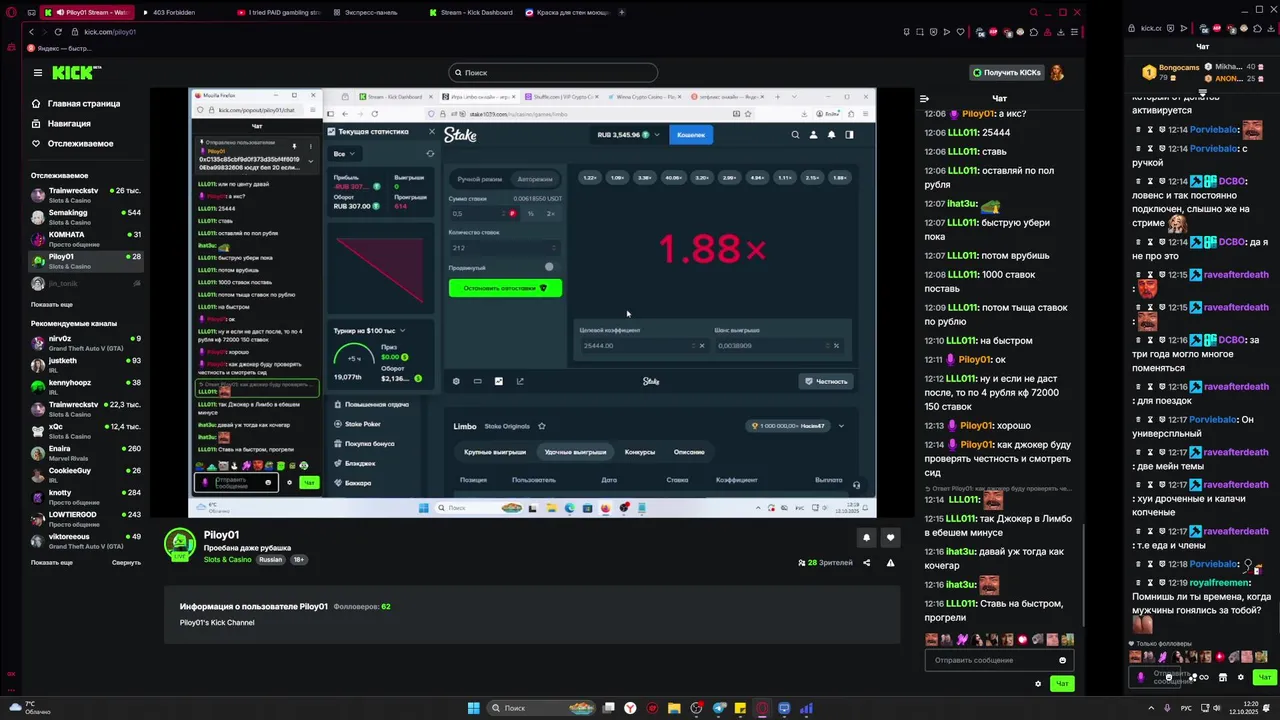1280x720 pixels.
Task: Expand Турнир на $100 тыс. dropdown
Action: coord(371,330)
